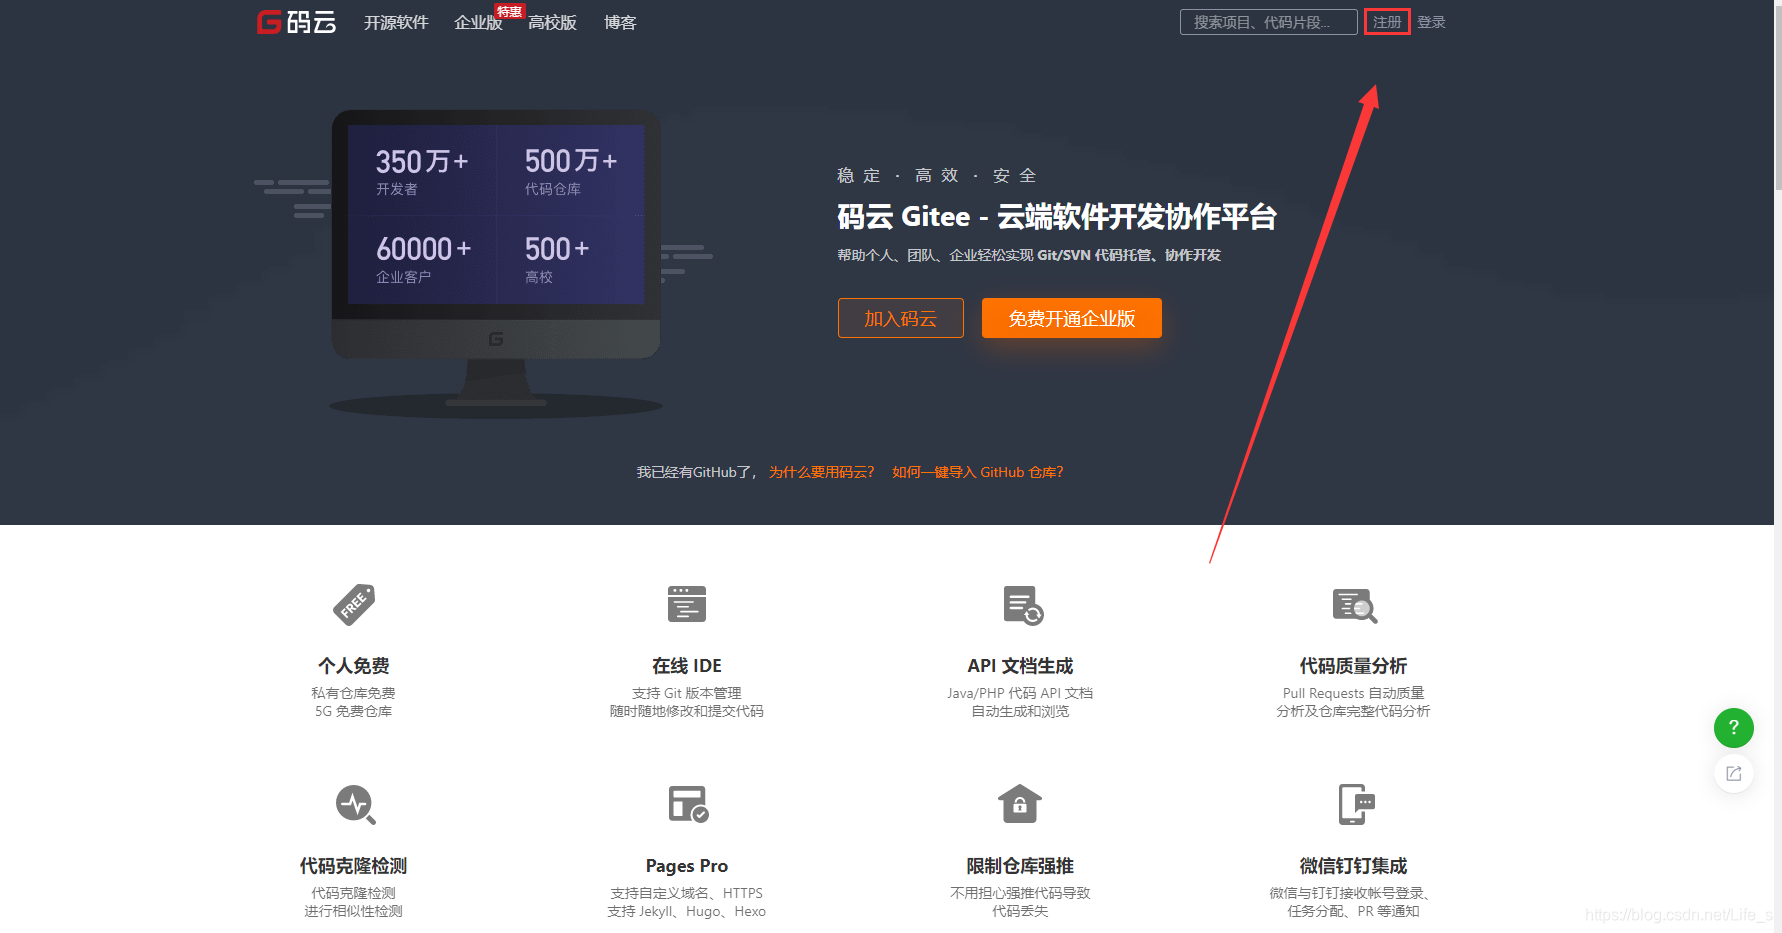Click the 350万+ 开发者 statistic

[422, 171]
